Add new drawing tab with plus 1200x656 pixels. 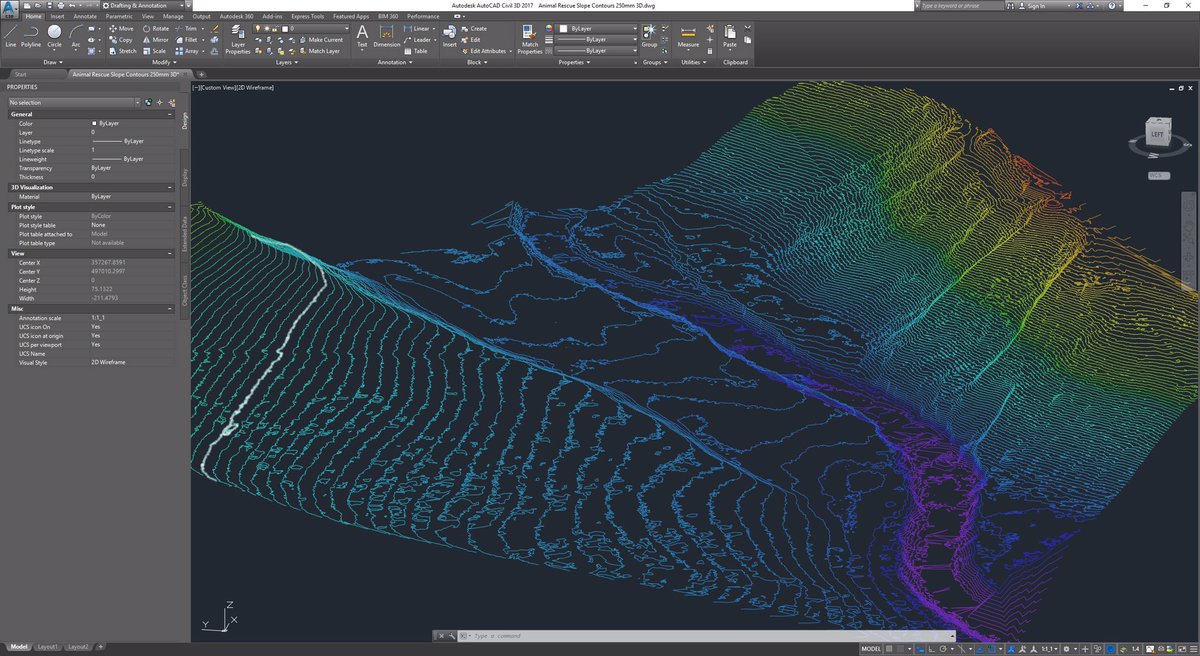[201, 75]
